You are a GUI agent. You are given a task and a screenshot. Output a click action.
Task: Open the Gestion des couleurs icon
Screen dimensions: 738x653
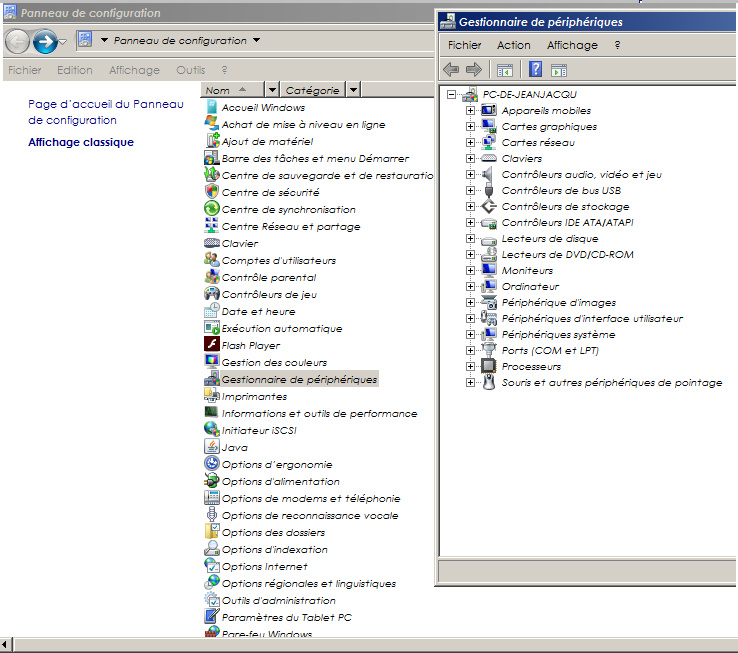(x=212, y=362)
